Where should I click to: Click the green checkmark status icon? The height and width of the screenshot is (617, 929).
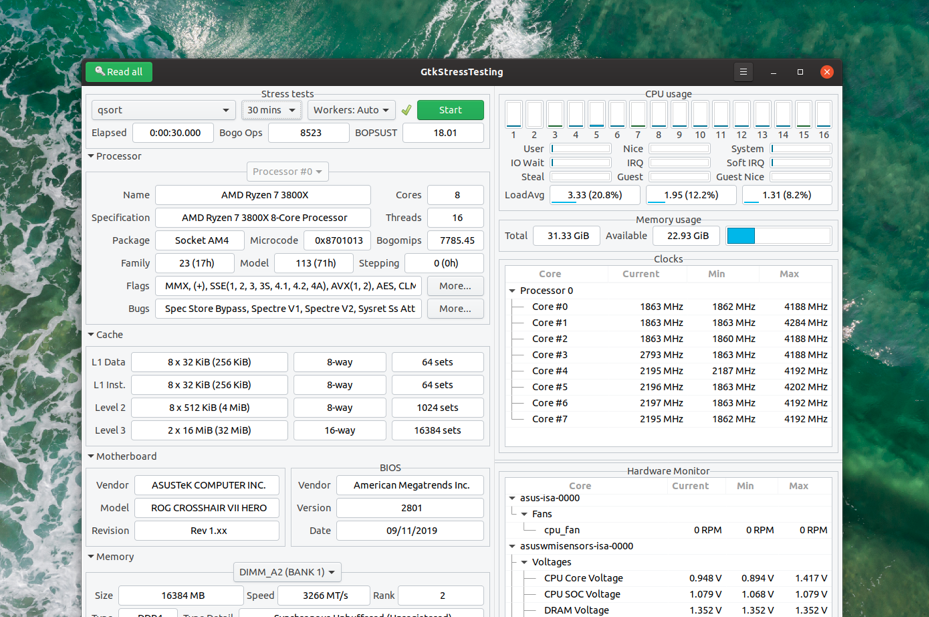[406, 110]
